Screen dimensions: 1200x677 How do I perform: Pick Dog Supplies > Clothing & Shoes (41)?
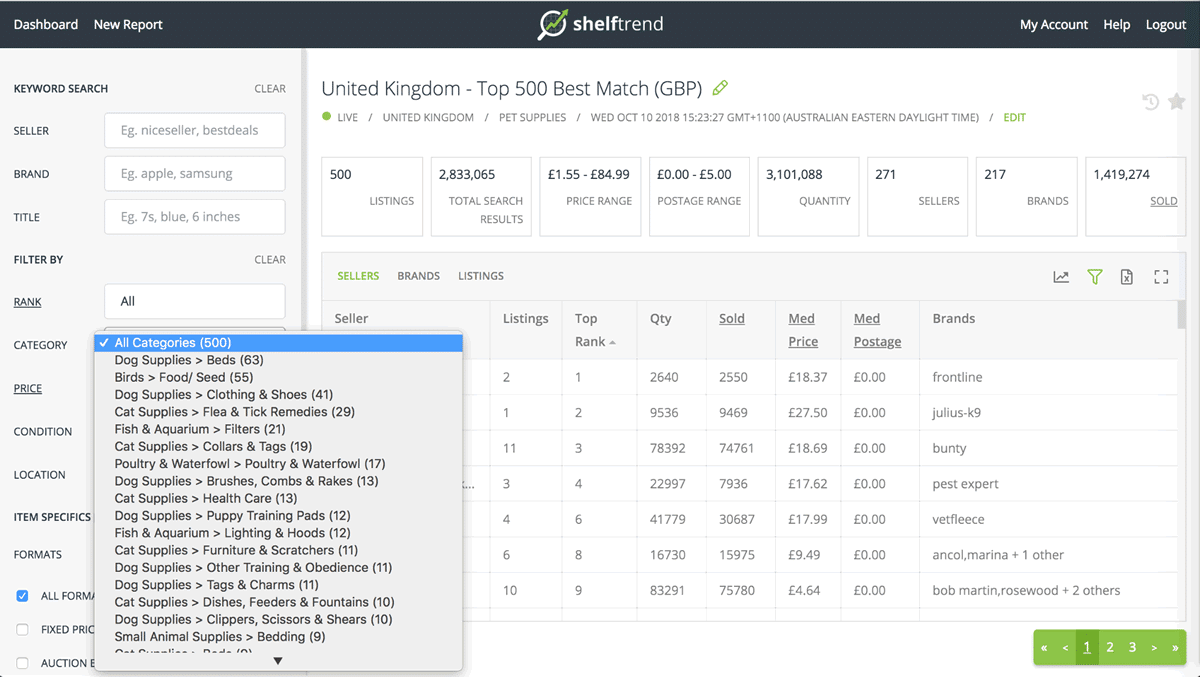pyautogui.click(x=279, y=395)
